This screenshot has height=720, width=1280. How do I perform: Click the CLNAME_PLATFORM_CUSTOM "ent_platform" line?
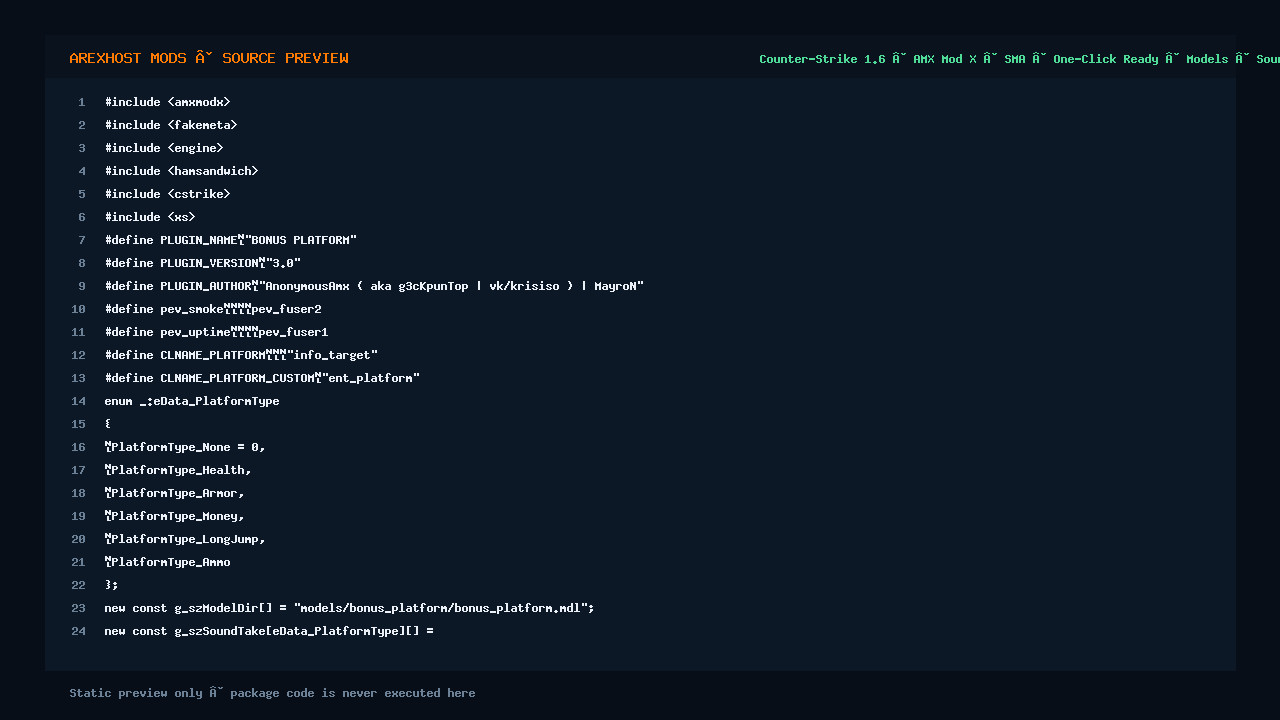262,378
